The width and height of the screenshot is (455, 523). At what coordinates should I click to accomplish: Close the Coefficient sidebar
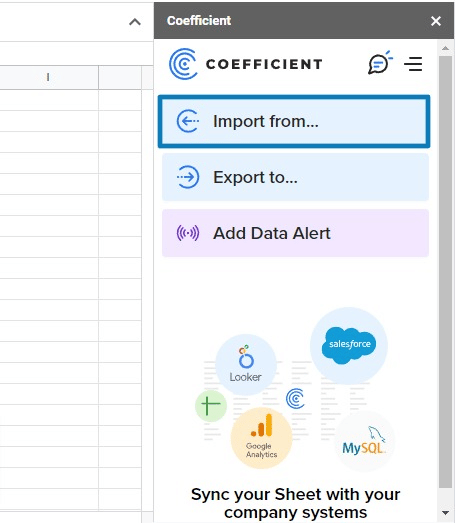pos(436,21)
